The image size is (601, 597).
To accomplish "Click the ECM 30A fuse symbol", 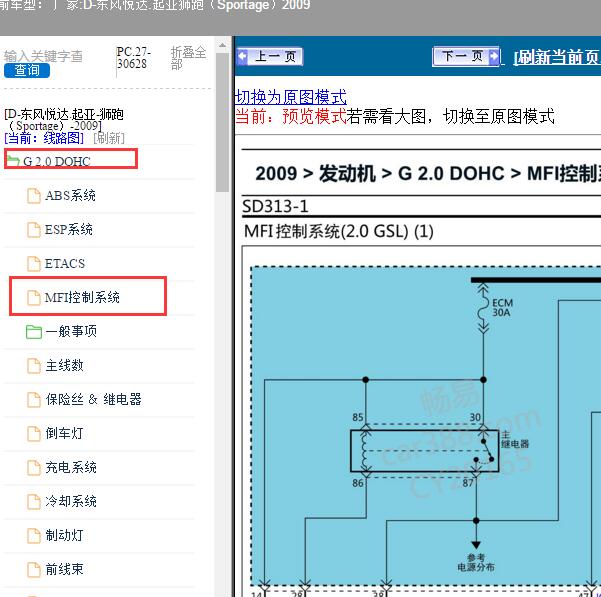I will [483, 308].
